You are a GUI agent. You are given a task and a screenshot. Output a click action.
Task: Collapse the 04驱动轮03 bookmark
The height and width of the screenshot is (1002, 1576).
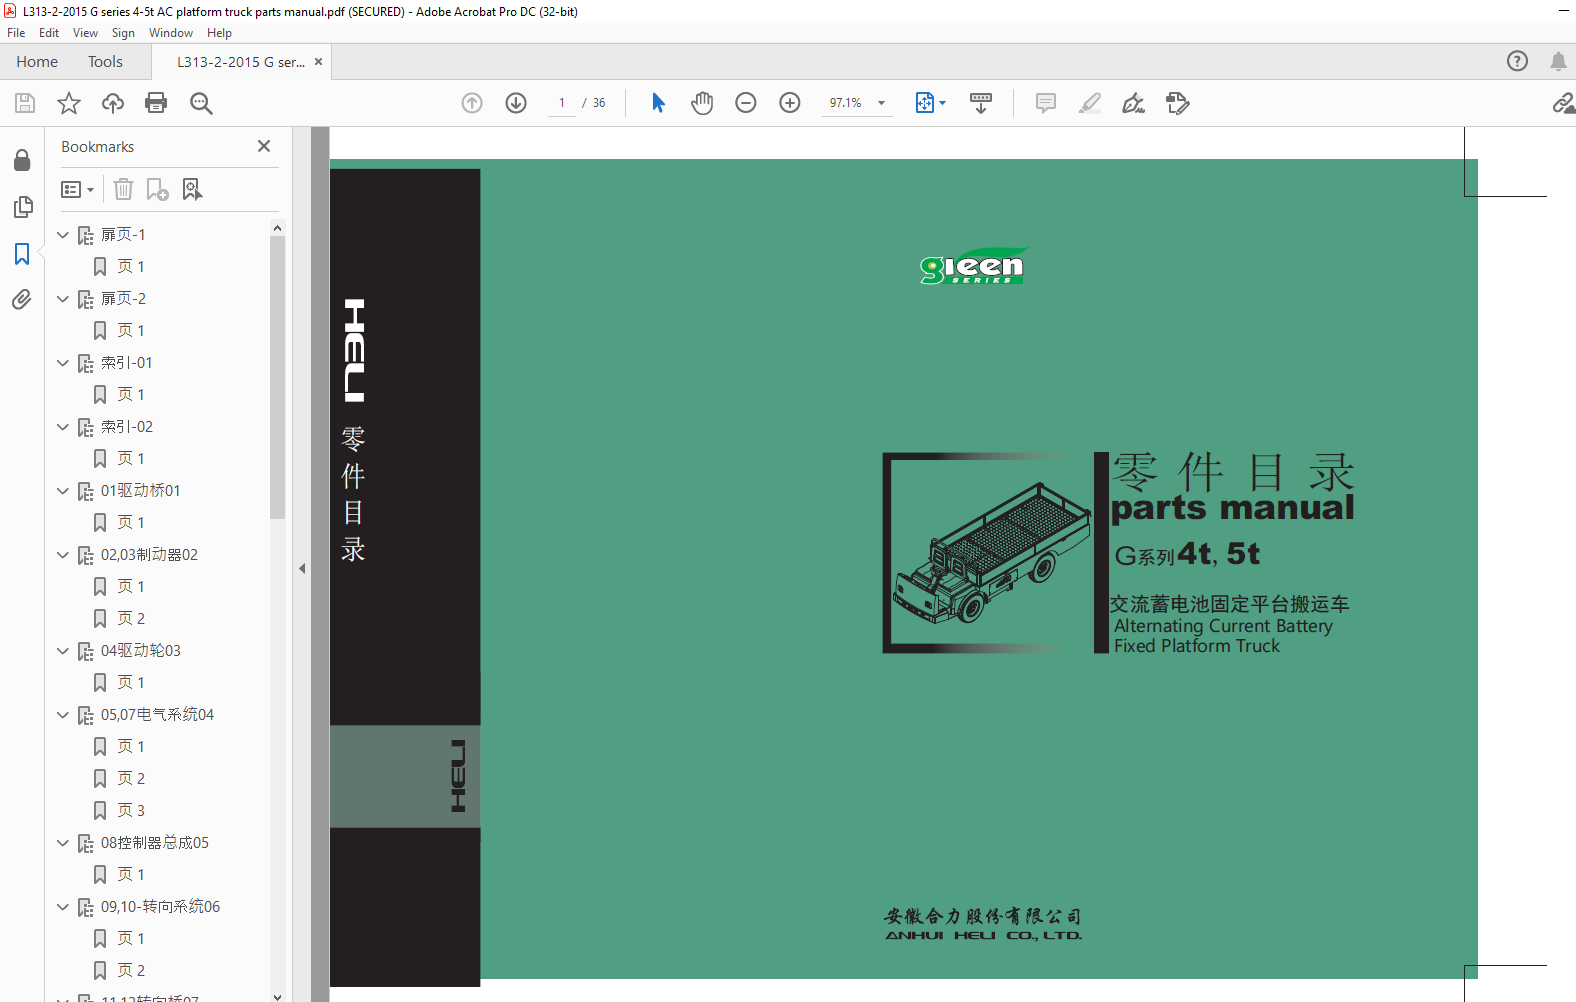coord(63,651)
